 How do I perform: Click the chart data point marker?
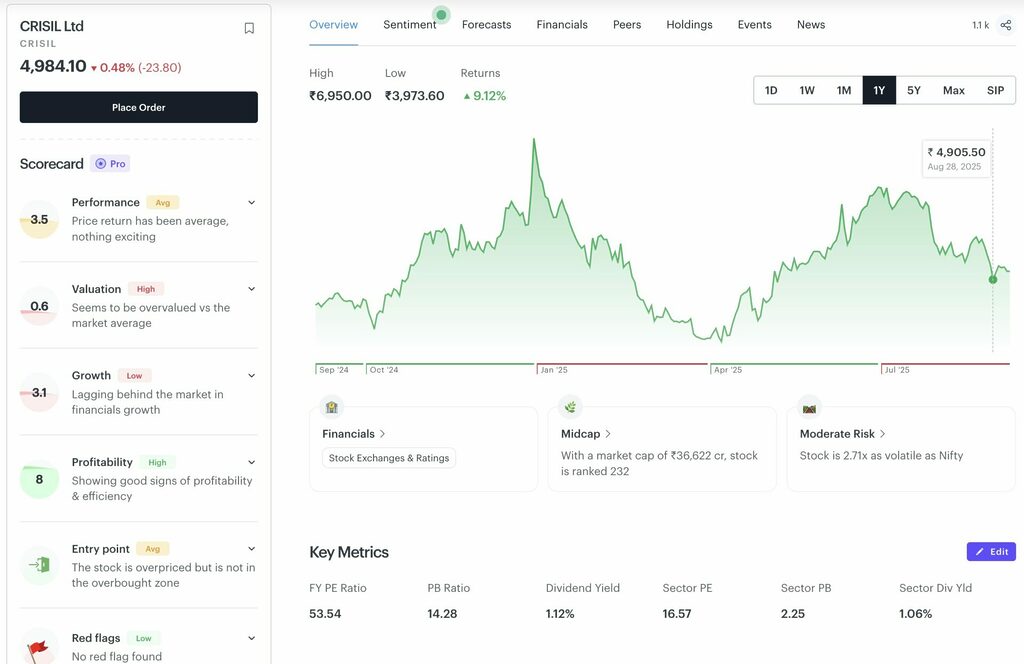pyautogui.click(x=993, y=279)
